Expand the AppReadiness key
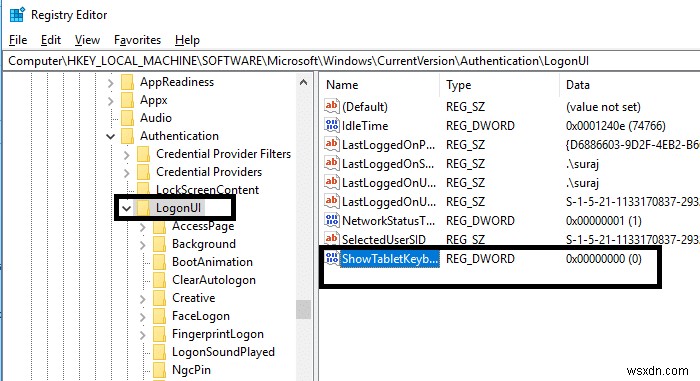 coord(110,83)
